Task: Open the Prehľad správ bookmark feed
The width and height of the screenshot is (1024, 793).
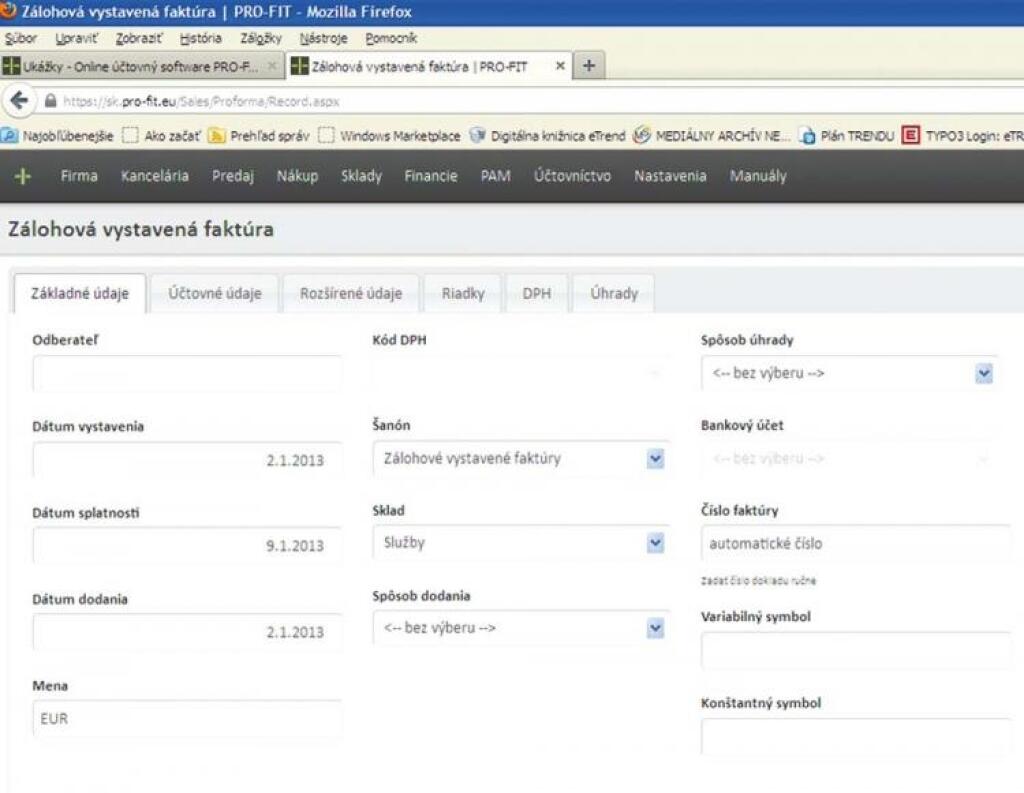Action: click(x=259, y=136)
